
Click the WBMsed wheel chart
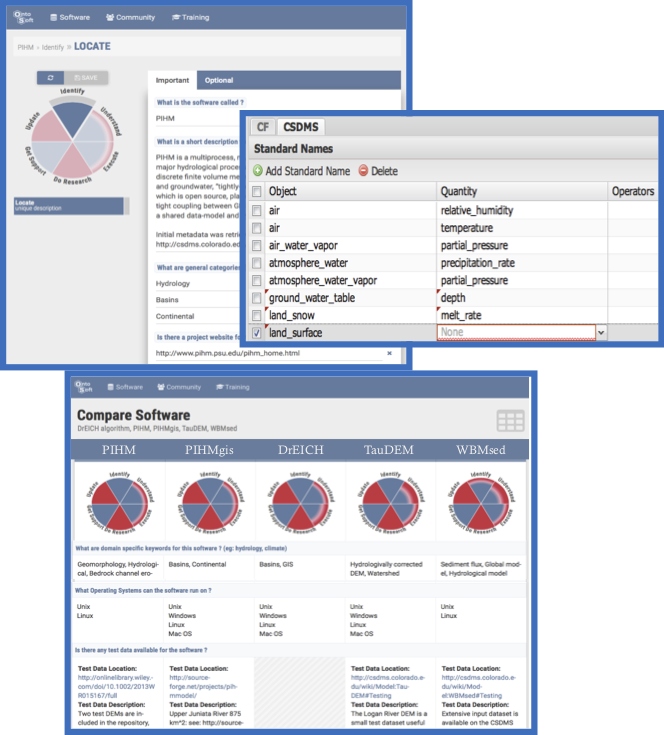481,504
